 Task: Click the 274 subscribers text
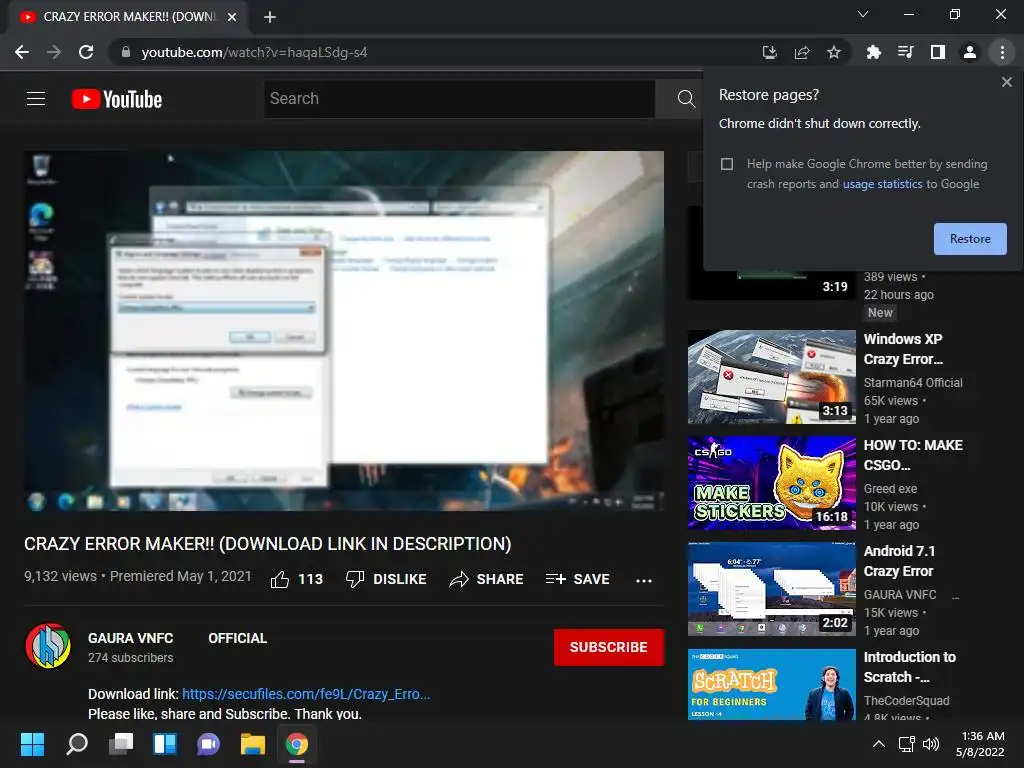(x=131, y=658)
